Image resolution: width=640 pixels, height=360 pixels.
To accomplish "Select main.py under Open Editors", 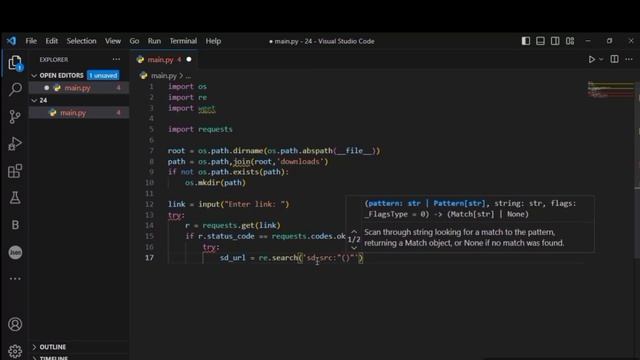I will [x=79, y=88].
